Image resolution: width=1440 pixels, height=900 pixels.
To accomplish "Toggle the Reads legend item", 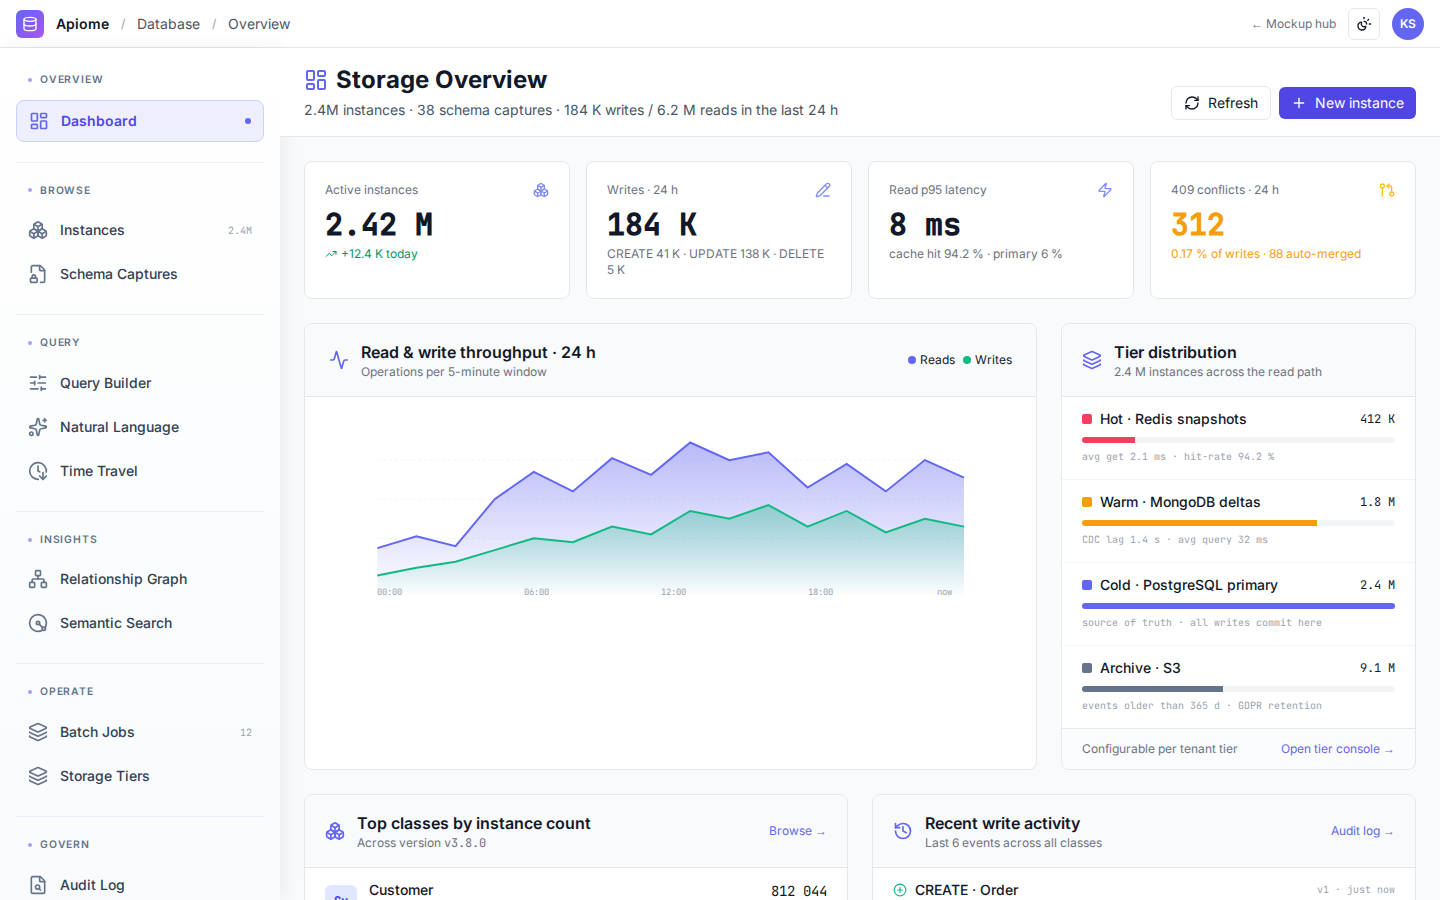I will (931, 360).
